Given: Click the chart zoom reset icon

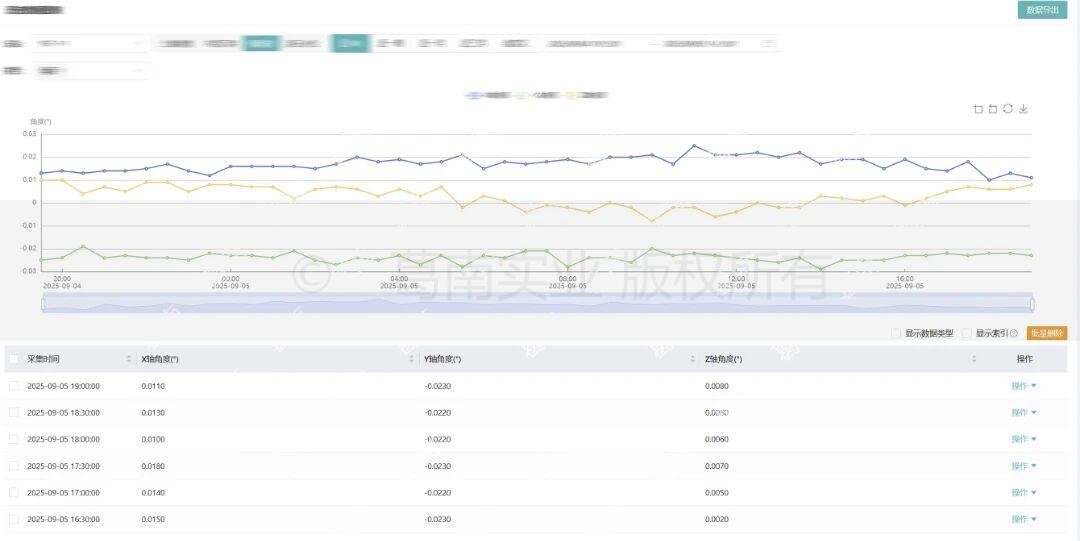Looking at the screenshot, I should tap(993, 109).
